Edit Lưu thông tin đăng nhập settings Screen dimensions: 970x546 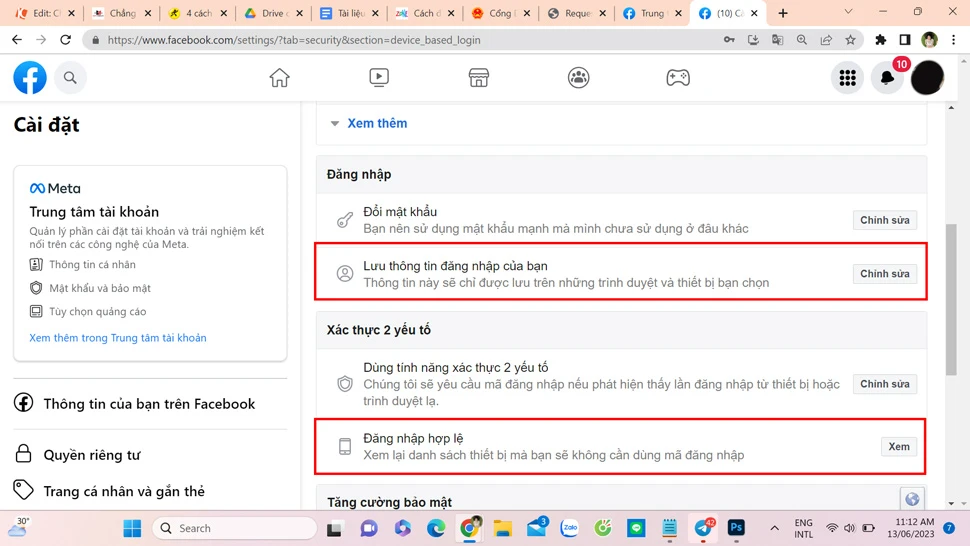(885, 274)
